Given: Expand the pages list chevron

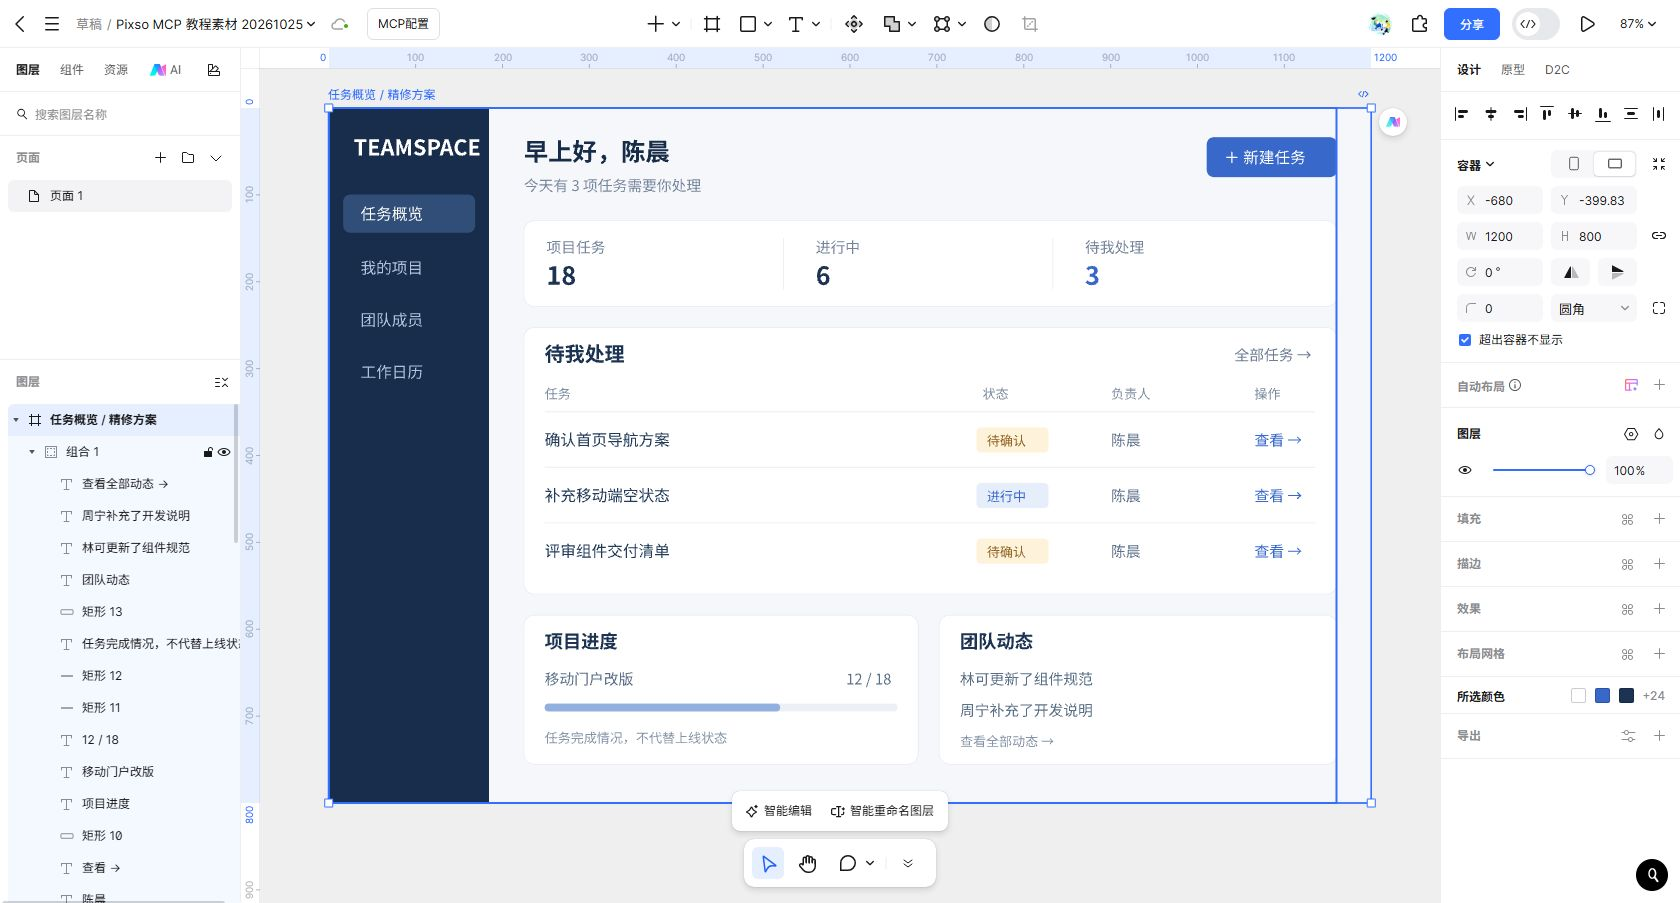Looking at the screenshot, I should click(x=216, y=158).
